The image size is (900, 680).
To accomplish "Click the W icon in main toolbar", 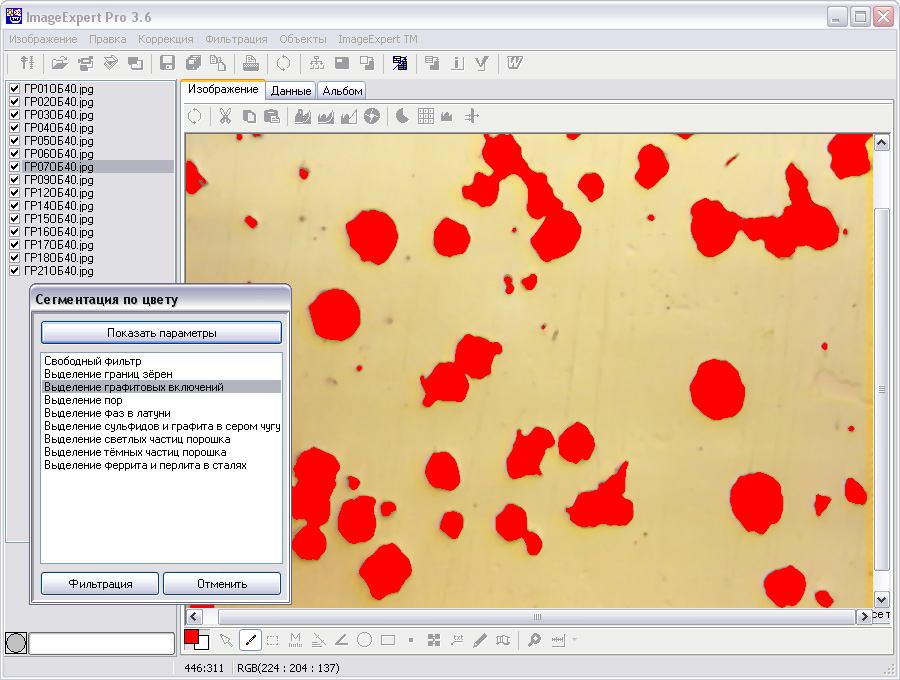I will (x=515, y=63).
